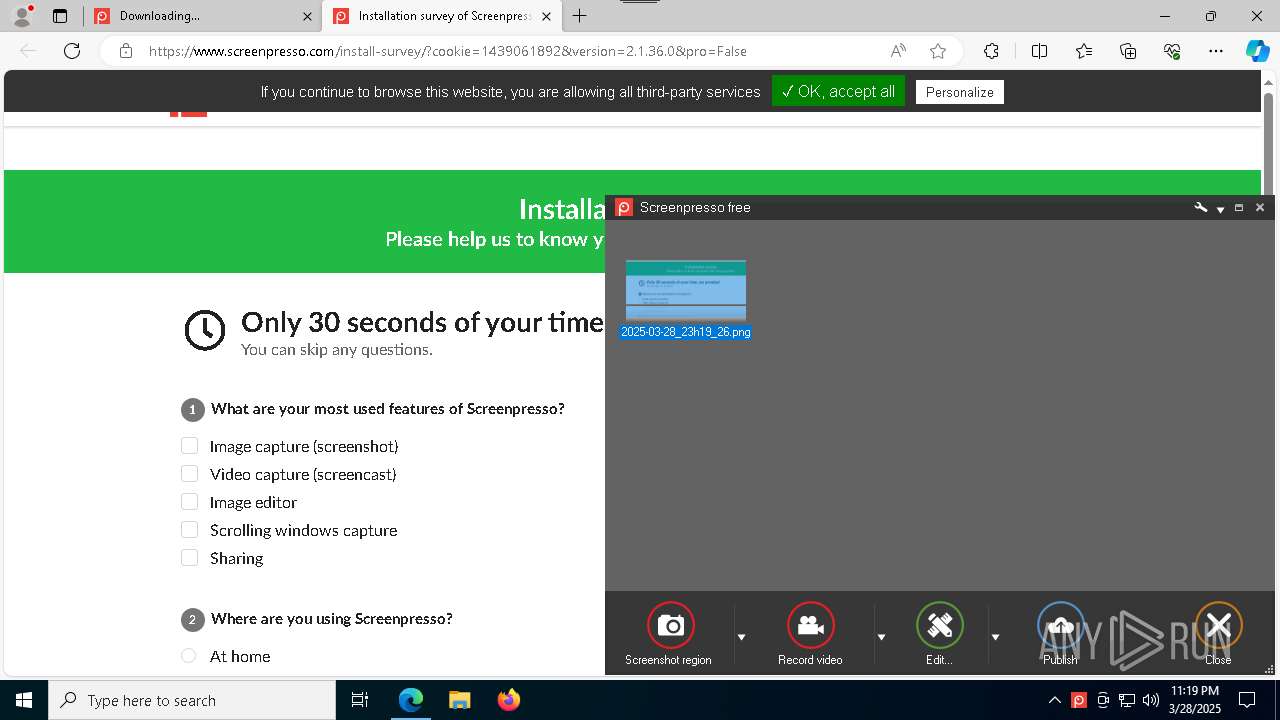1280x720 pixels.
Task: Check Video capture (screencast) option
Action: [189, 474]
